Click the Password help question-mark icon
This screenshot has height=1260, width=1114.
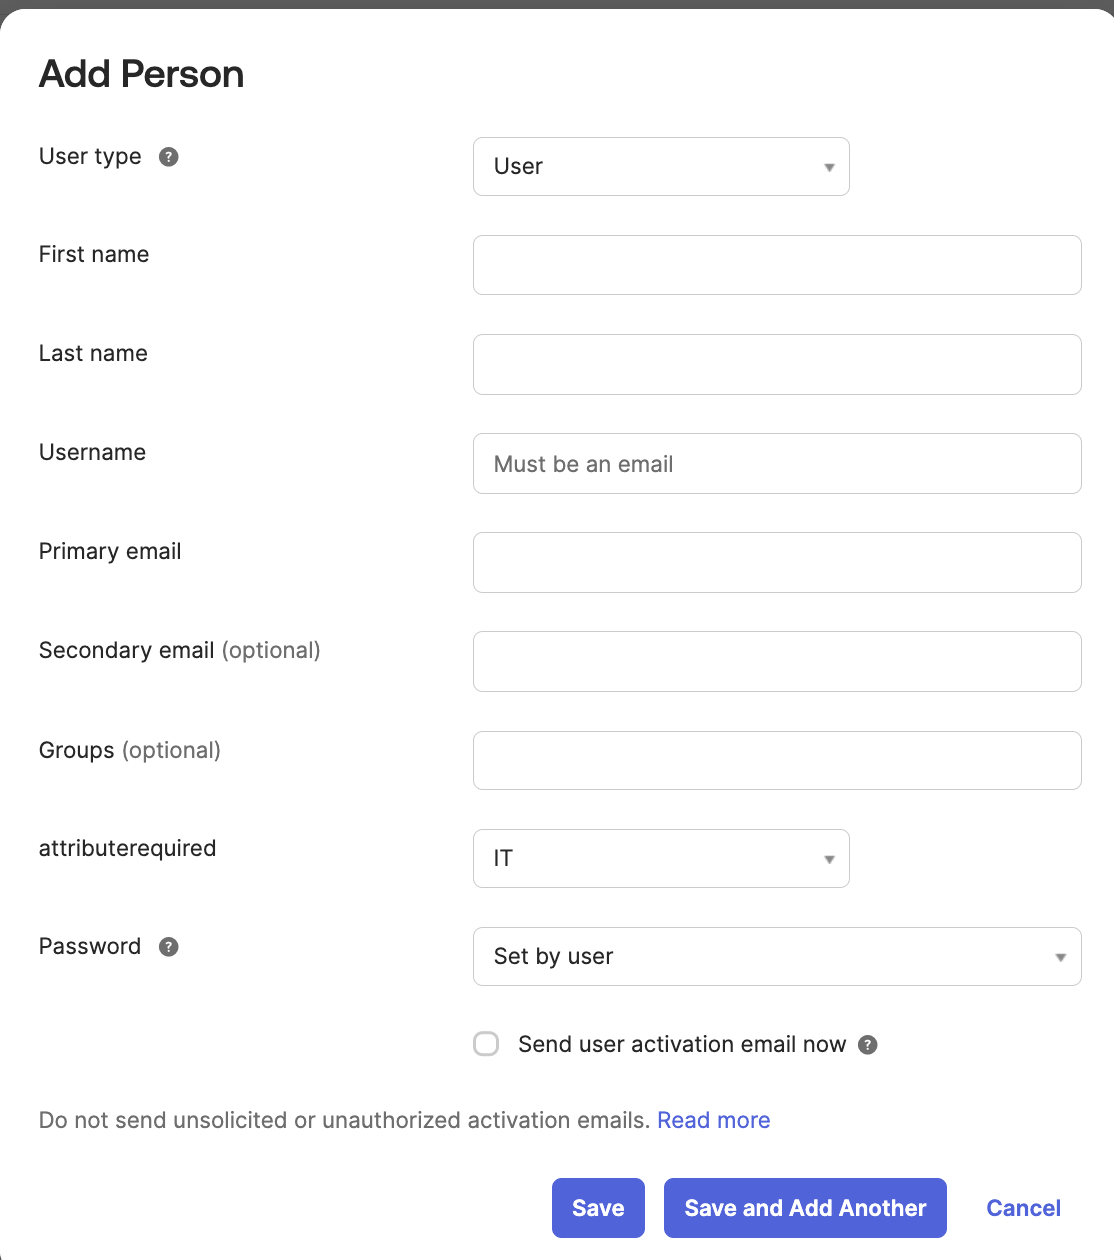coord(169,947)
